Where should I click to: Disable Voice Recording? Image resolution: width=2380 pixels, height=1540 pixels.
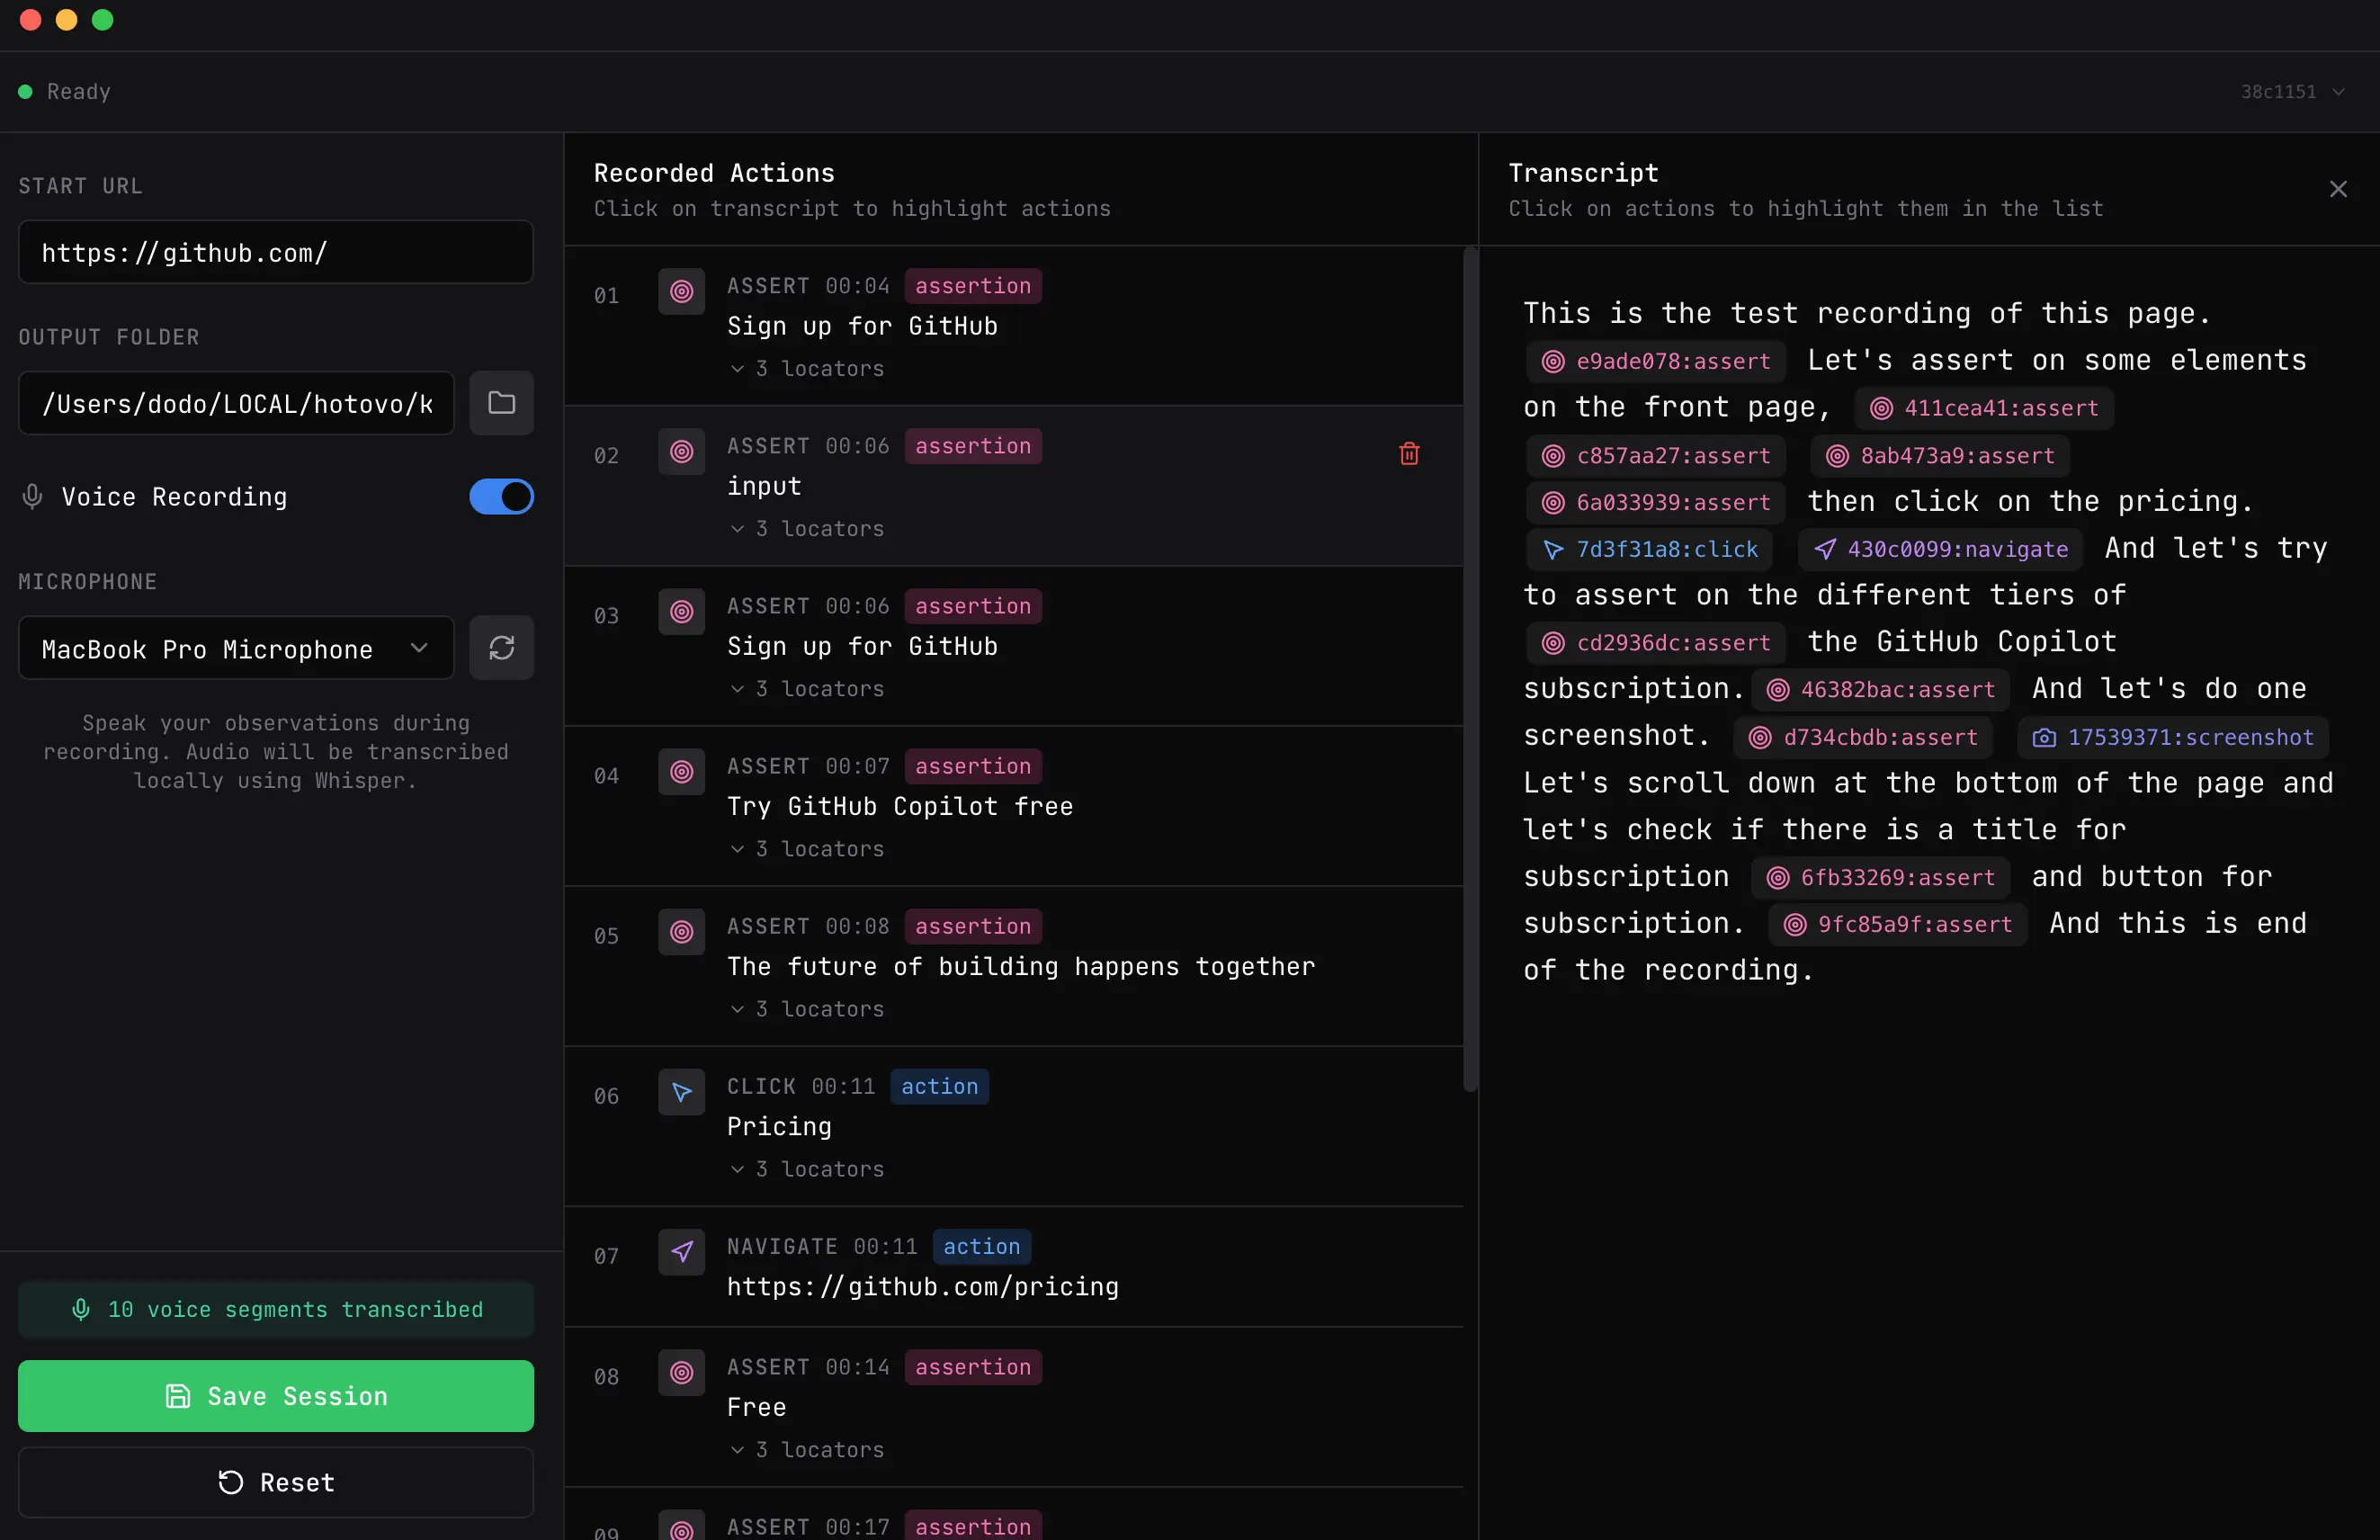(x=500, y=496)
